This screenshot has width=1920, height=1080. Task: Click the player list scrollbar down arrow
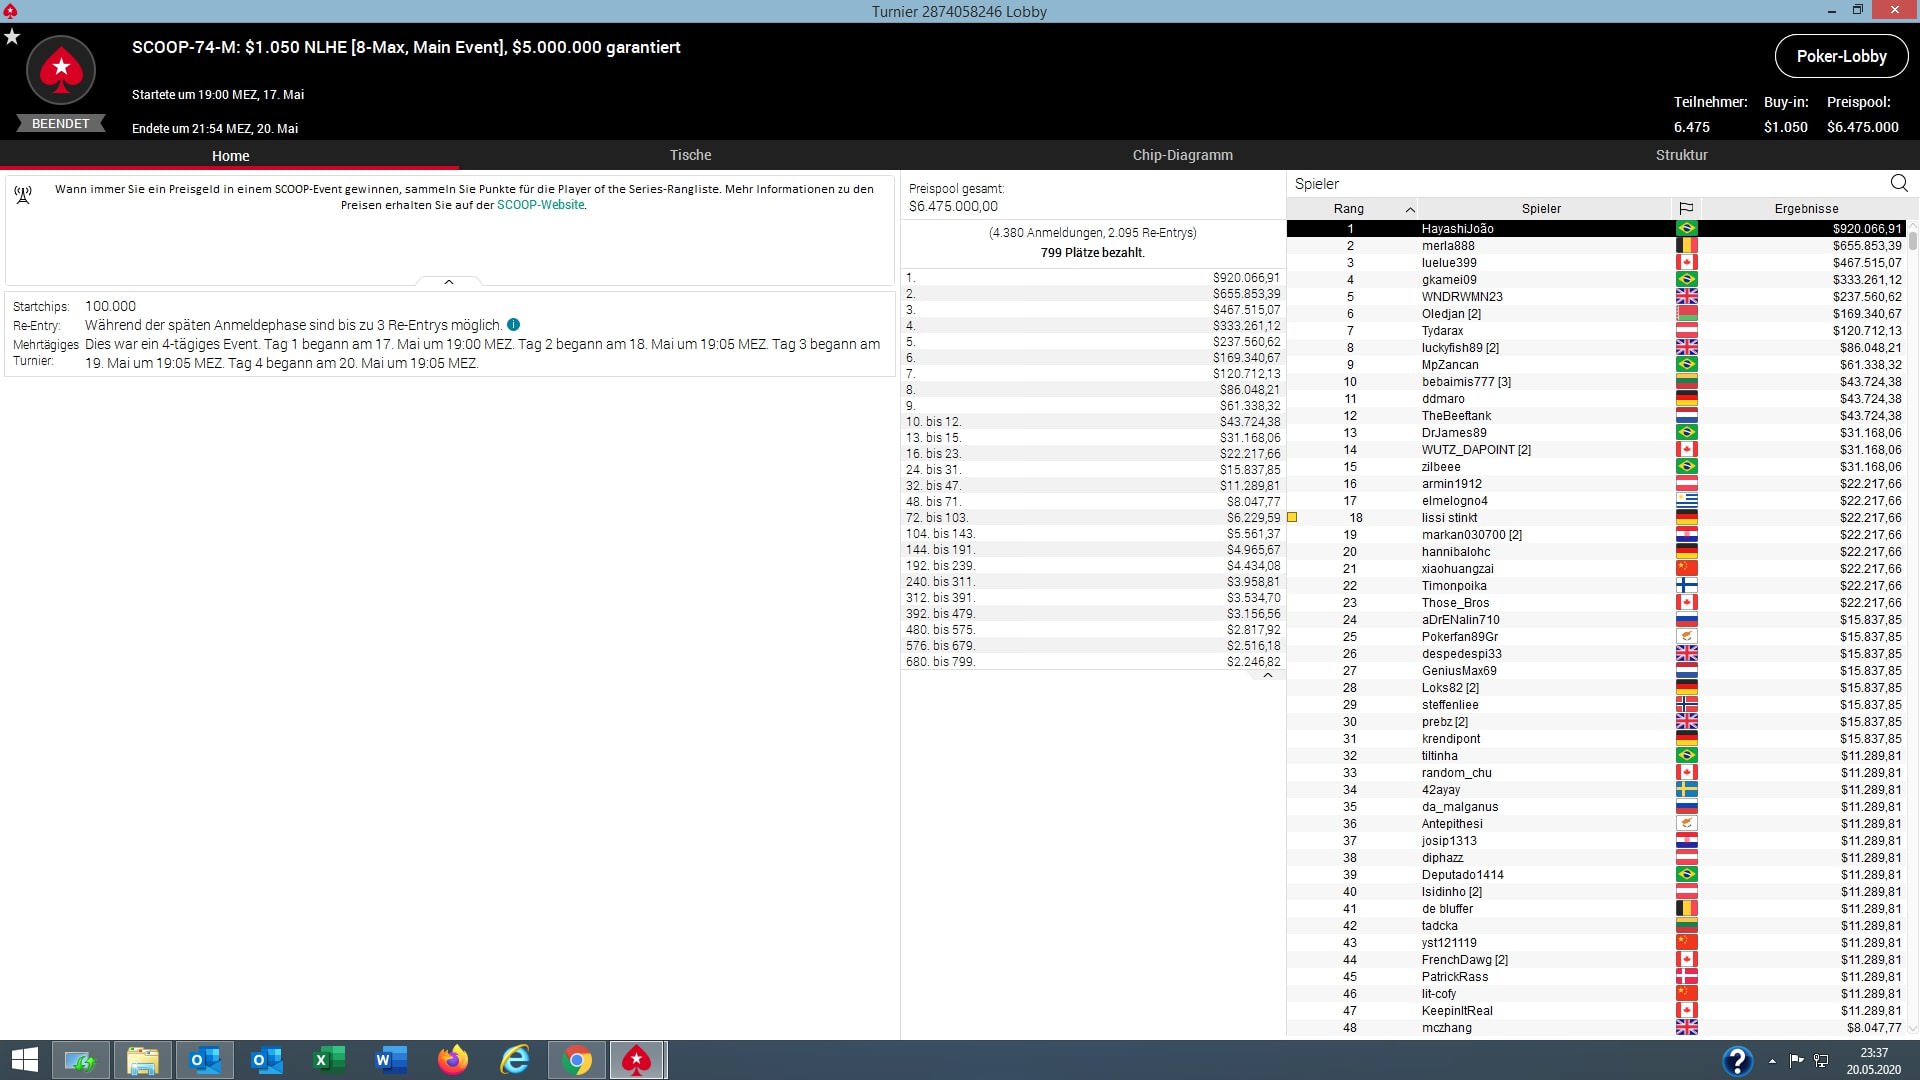click(1912, 1028)
